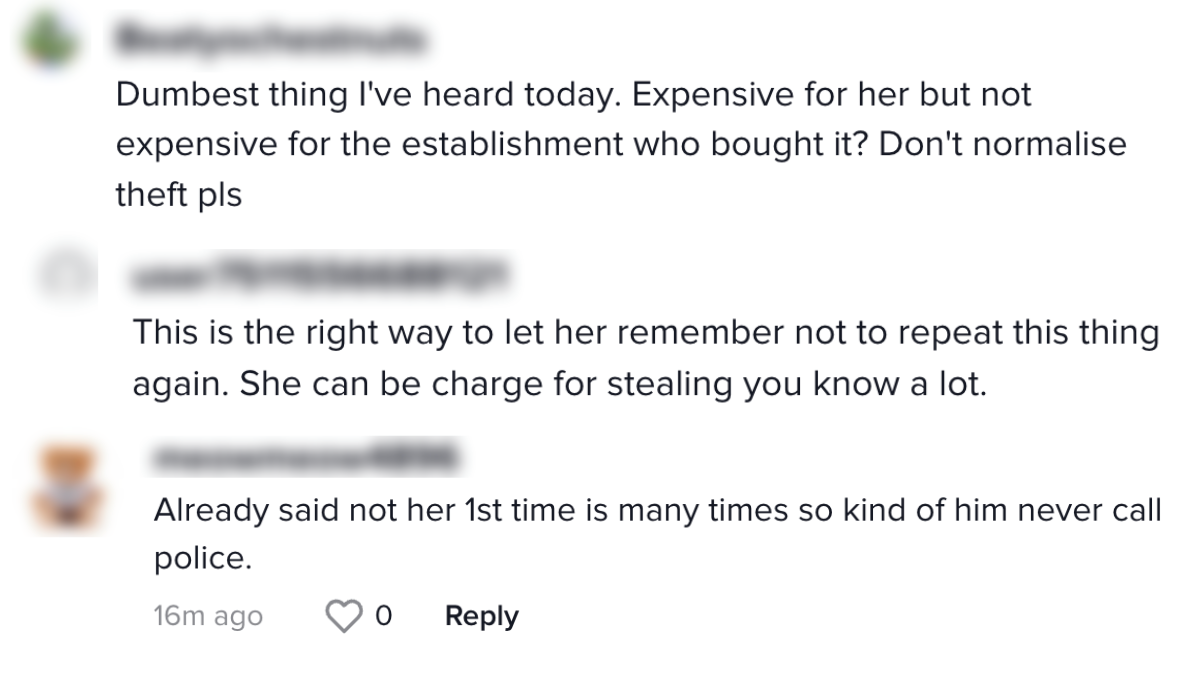
Task: Like the comment using the heart icon
Action: coord(344,616)
